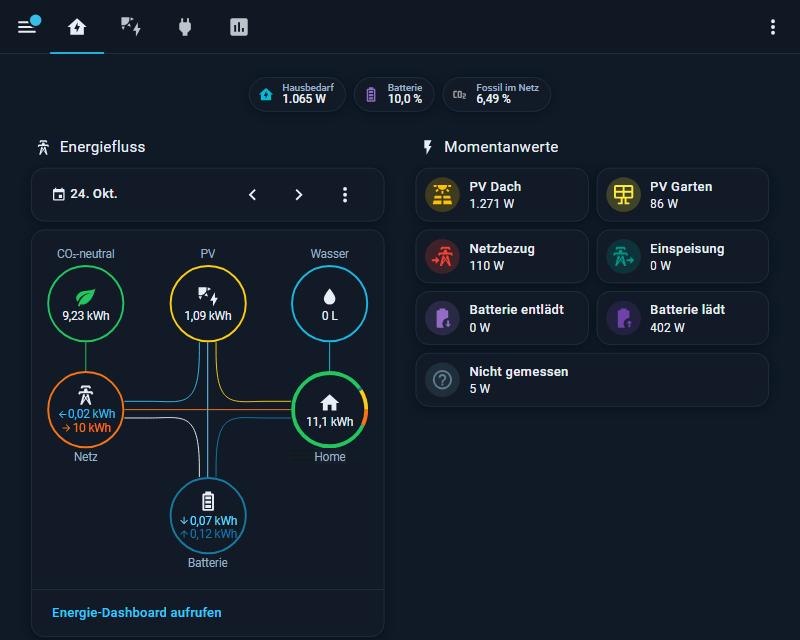The height and width of the screenshot is (640, 800).
Task: Click the CO₂-neutral 9,23 kWh circle
Action: point(86,303)
